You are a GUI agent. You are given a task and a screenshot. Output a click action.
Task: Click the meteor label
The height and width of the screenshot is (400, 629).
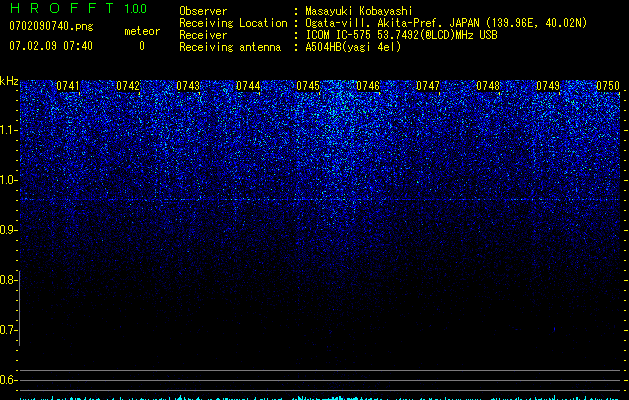pos(142,31)
